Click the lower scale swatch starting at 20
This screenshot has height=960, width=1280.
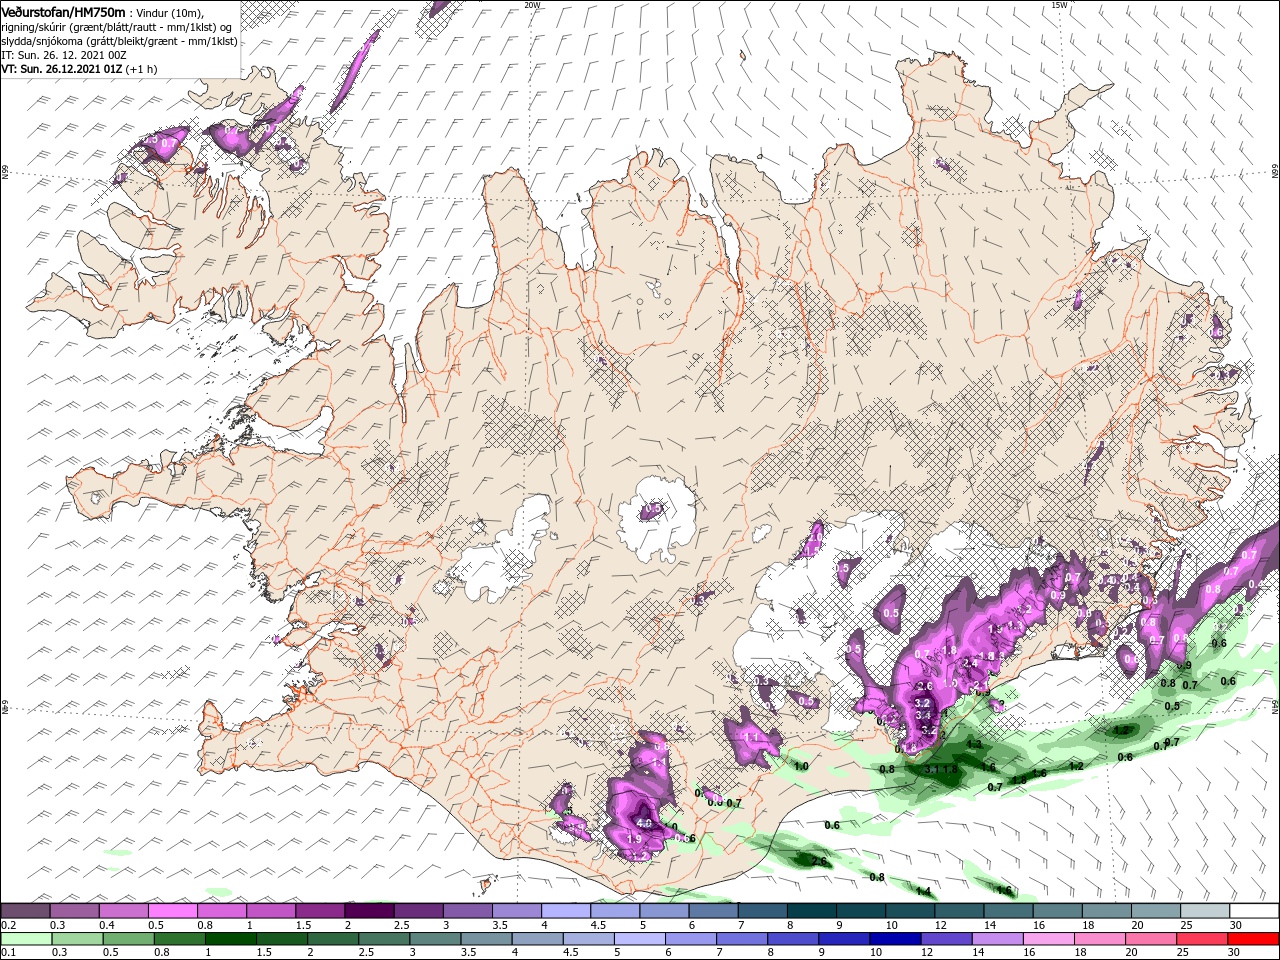point(1150,939)
